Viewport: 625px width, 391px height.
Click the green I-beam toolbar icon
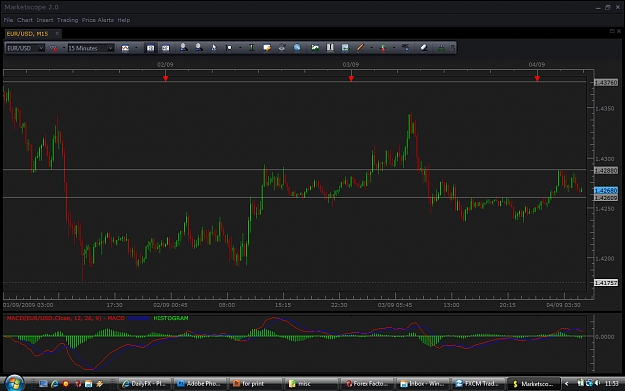point(251,48)
